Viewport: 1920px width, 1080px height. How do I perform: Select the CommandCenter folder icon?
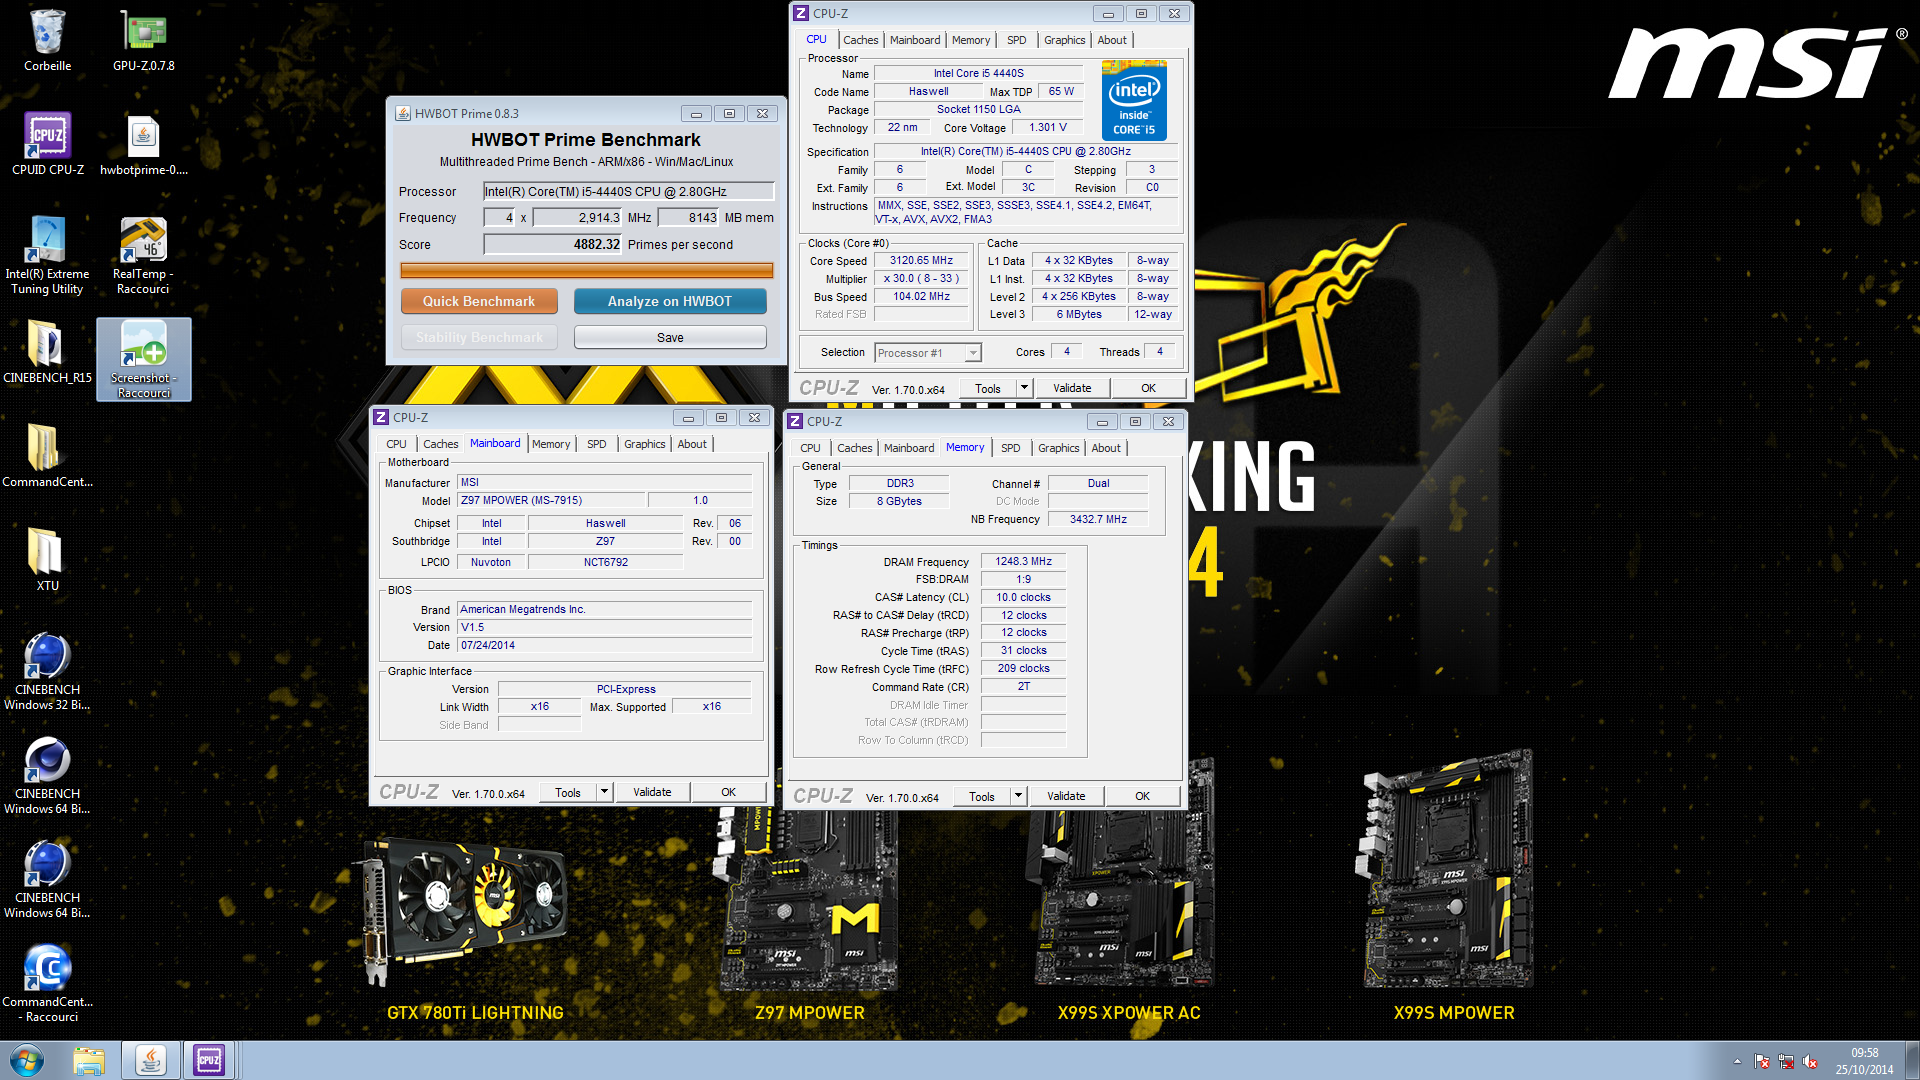click(x=47, y=456)
